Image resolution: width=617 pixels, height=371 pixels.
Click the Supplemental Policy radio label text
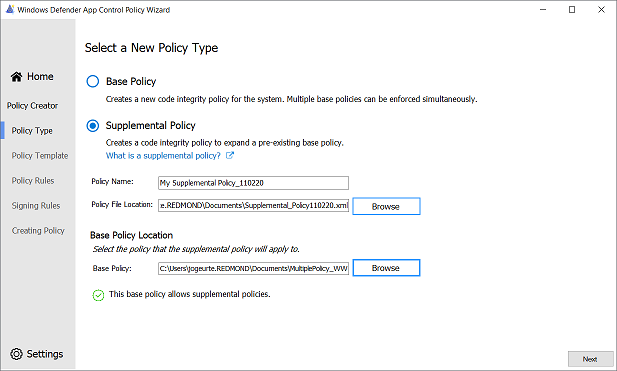[151, 126]
